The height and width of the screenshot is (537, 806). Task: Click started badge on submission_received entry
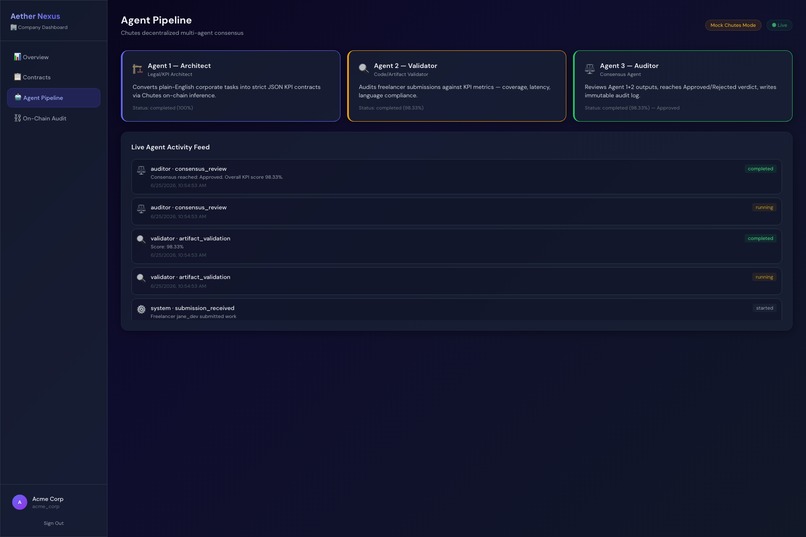764,308
